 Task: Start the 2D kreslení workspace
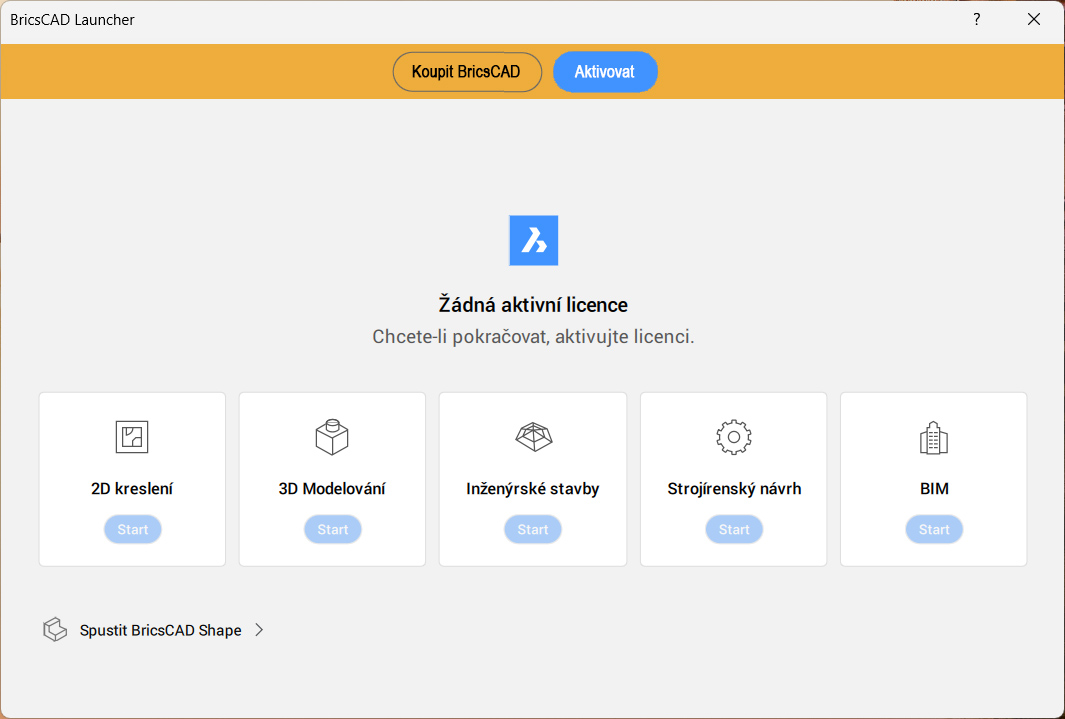click(x=132, y=530)
